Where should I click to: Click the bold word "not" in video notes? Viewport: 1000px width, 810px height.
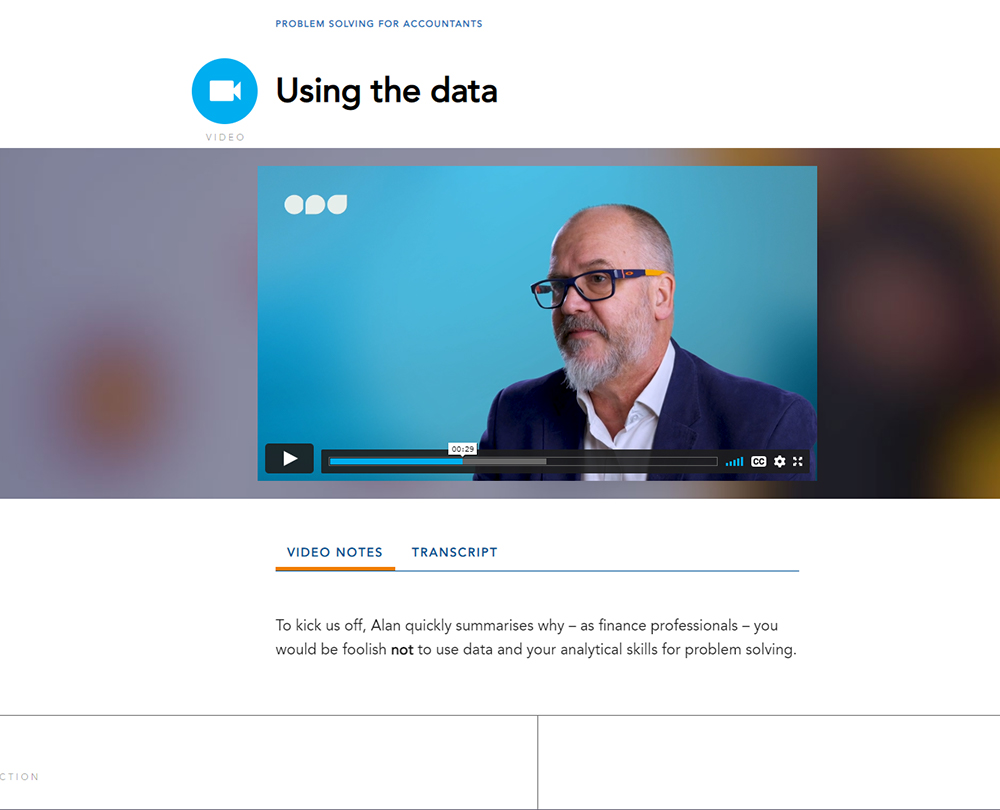(x=402, y=649)
